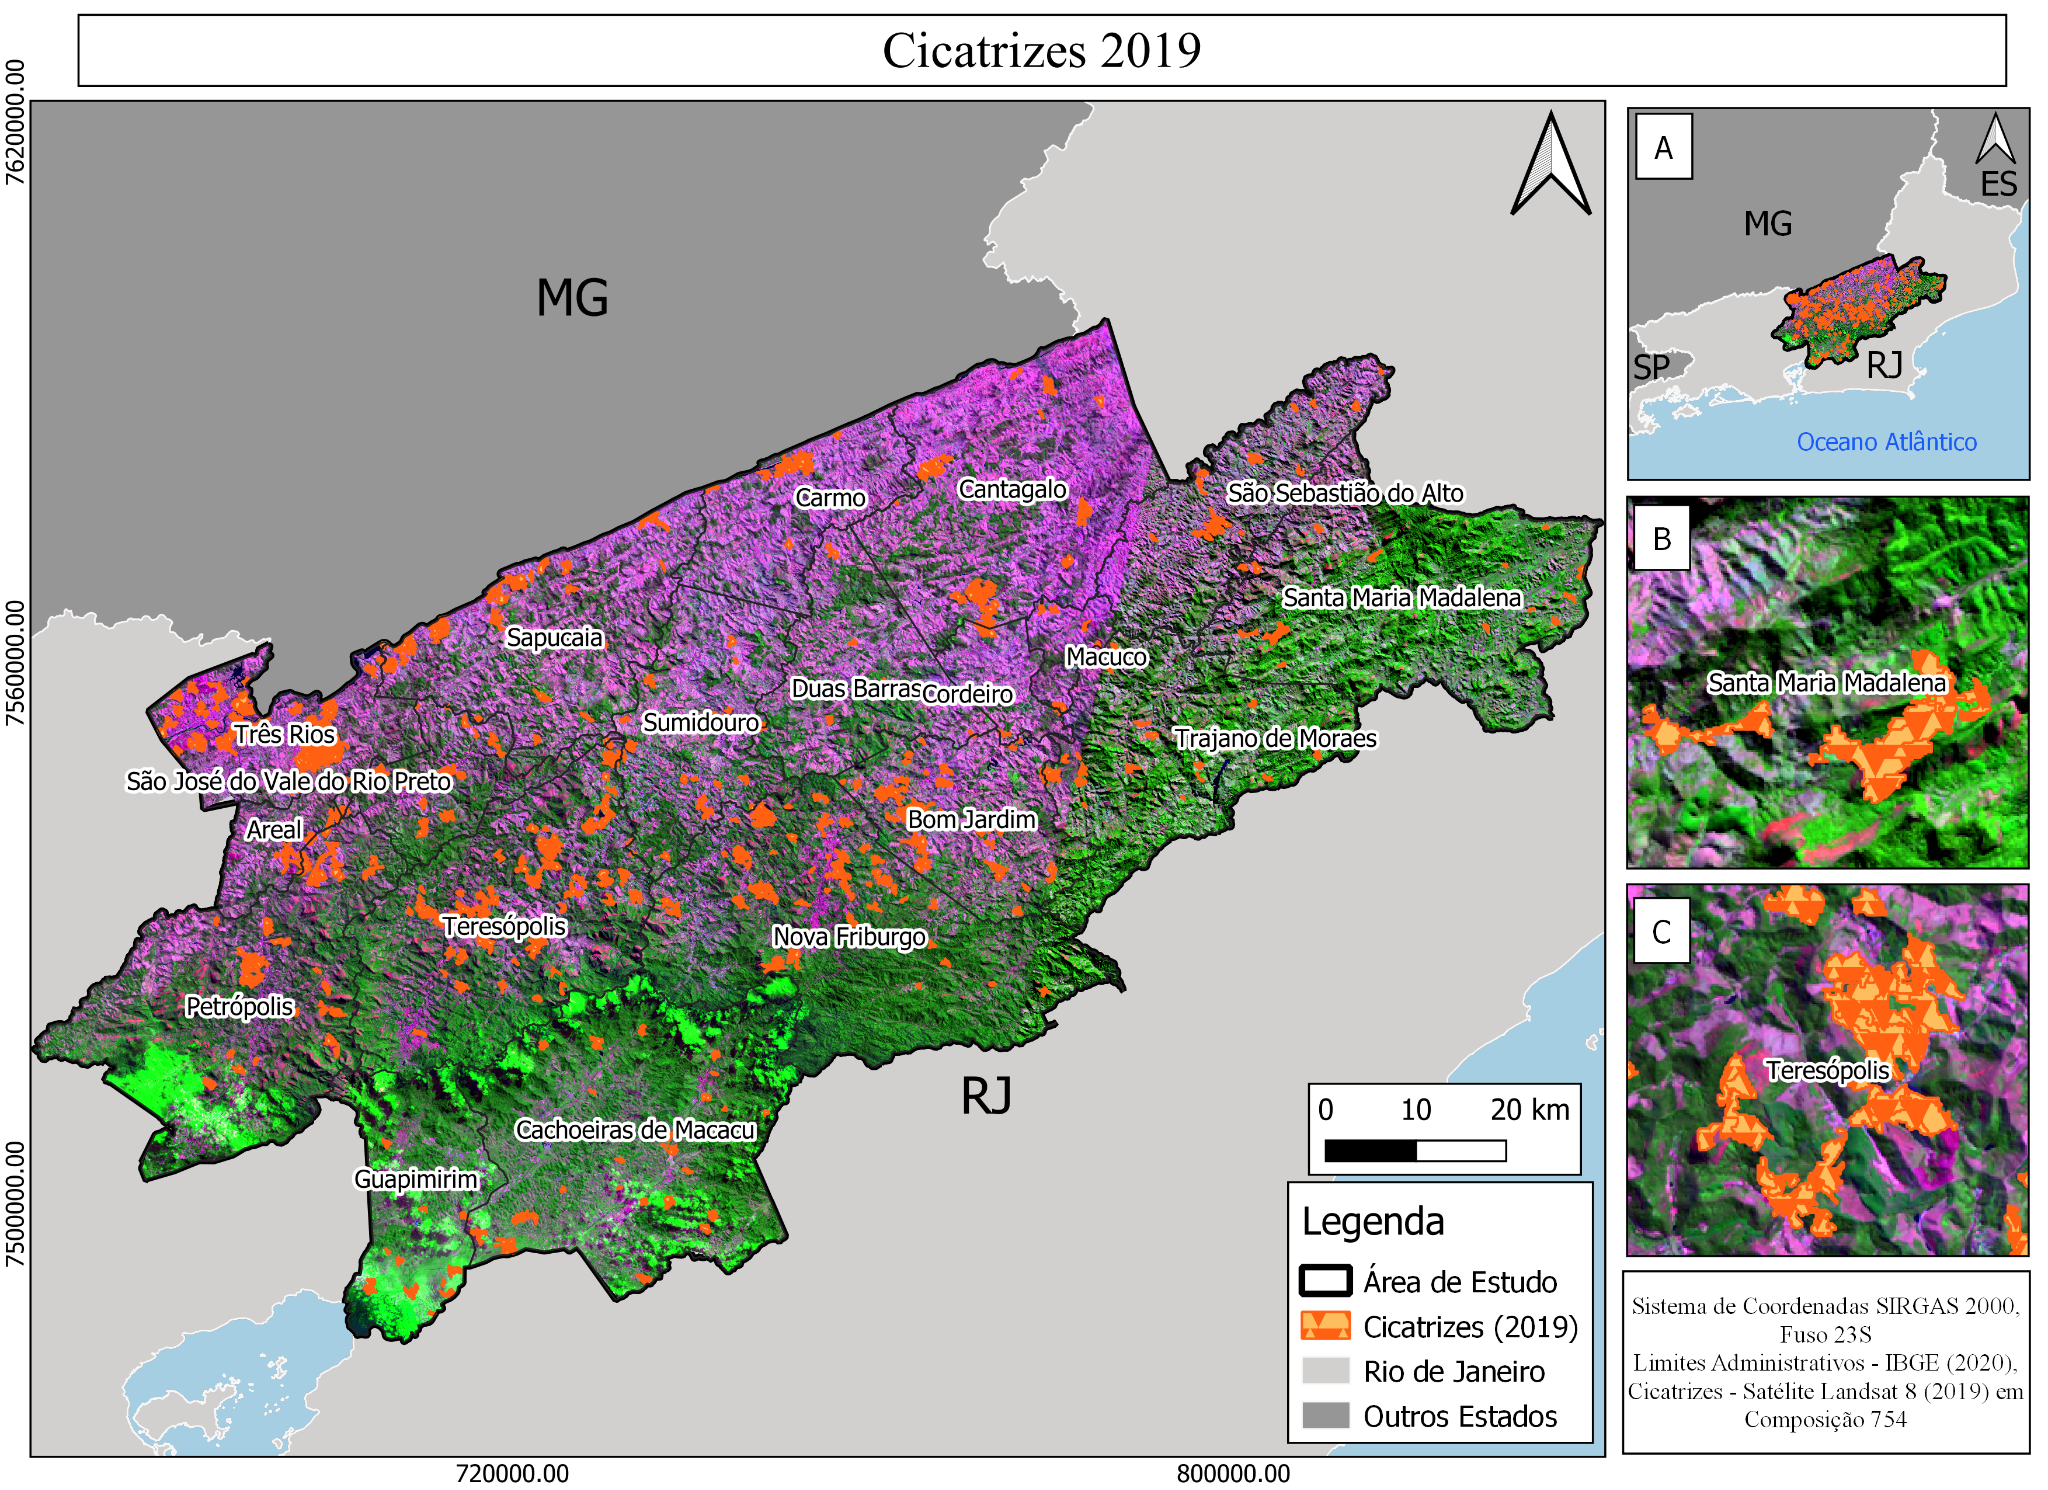Click the inset label box B
Screen dimensions: 2048x1490
(x=1662, y=538)
